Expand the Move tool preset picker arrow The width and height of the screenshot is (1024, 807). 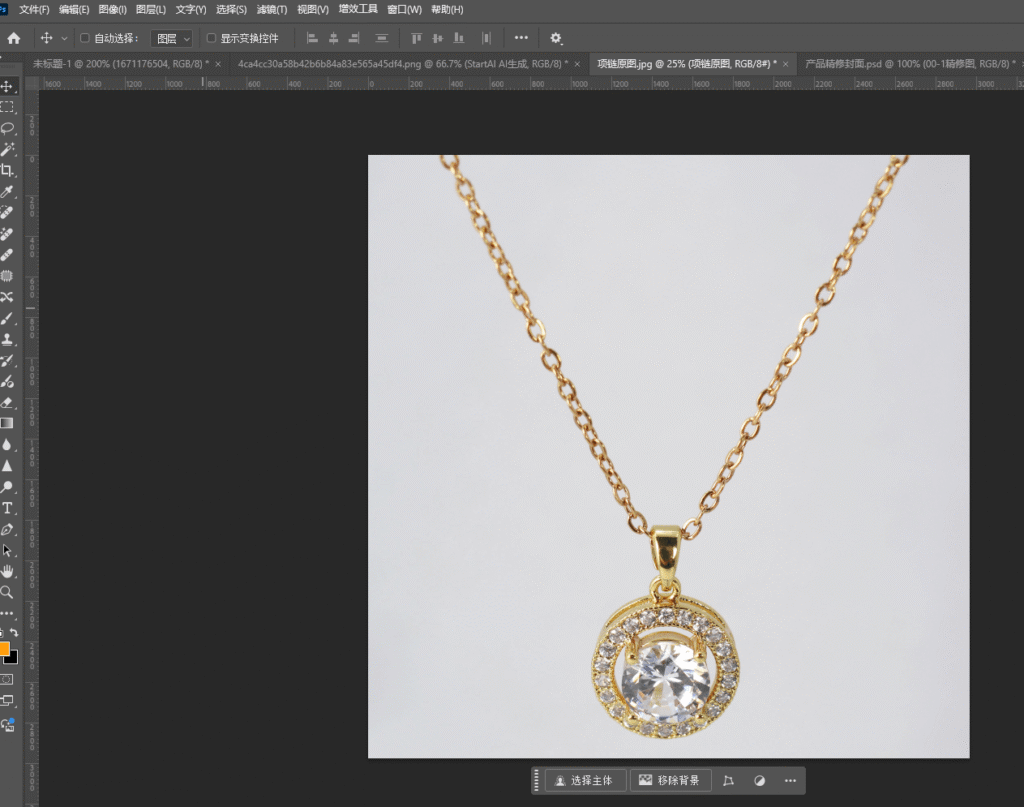coord(65,38)
